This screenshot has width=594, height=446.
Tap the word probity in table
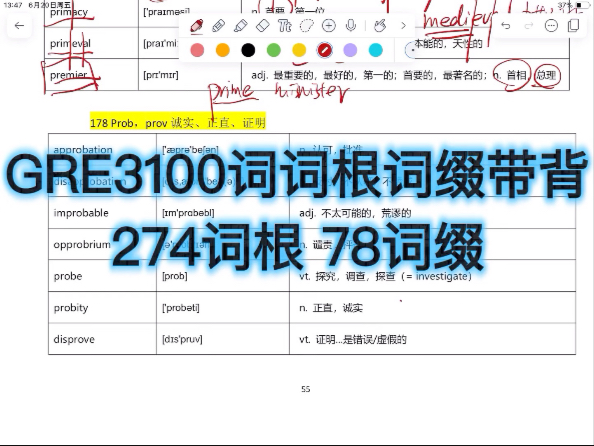point(71,308)
